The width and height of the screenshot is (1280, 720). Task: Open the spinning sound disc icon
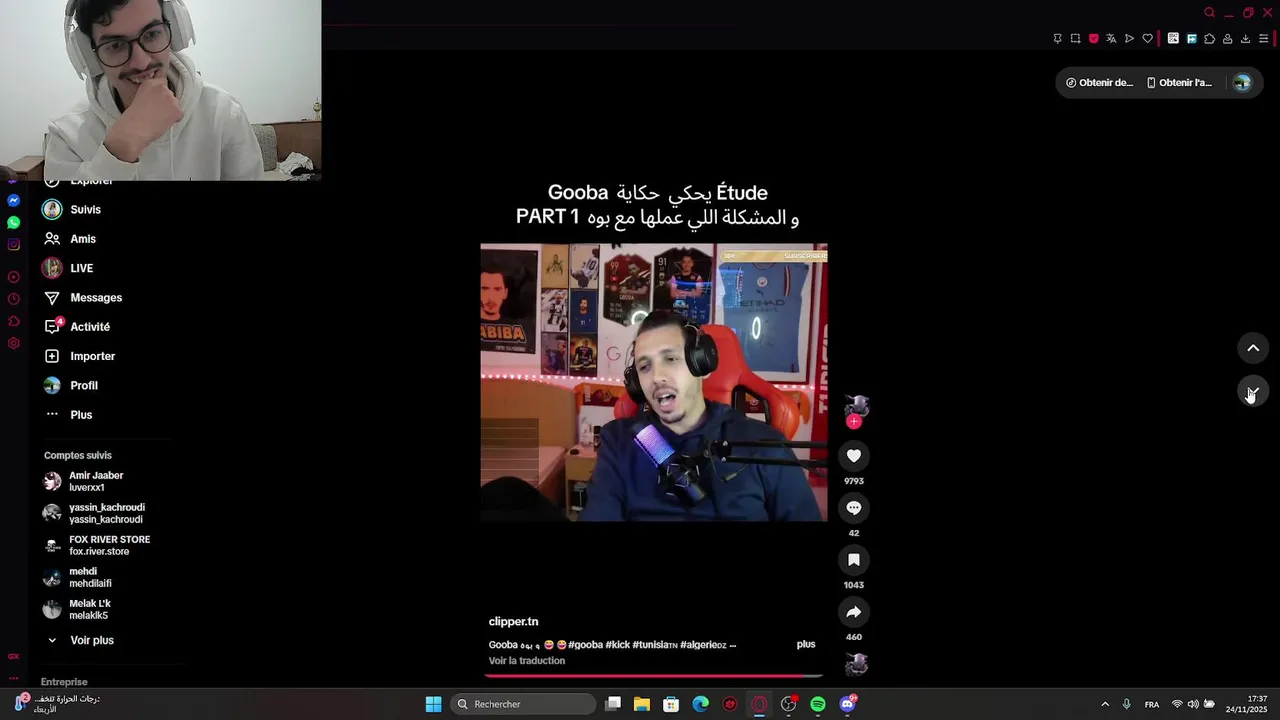click(x=856, y=664)
